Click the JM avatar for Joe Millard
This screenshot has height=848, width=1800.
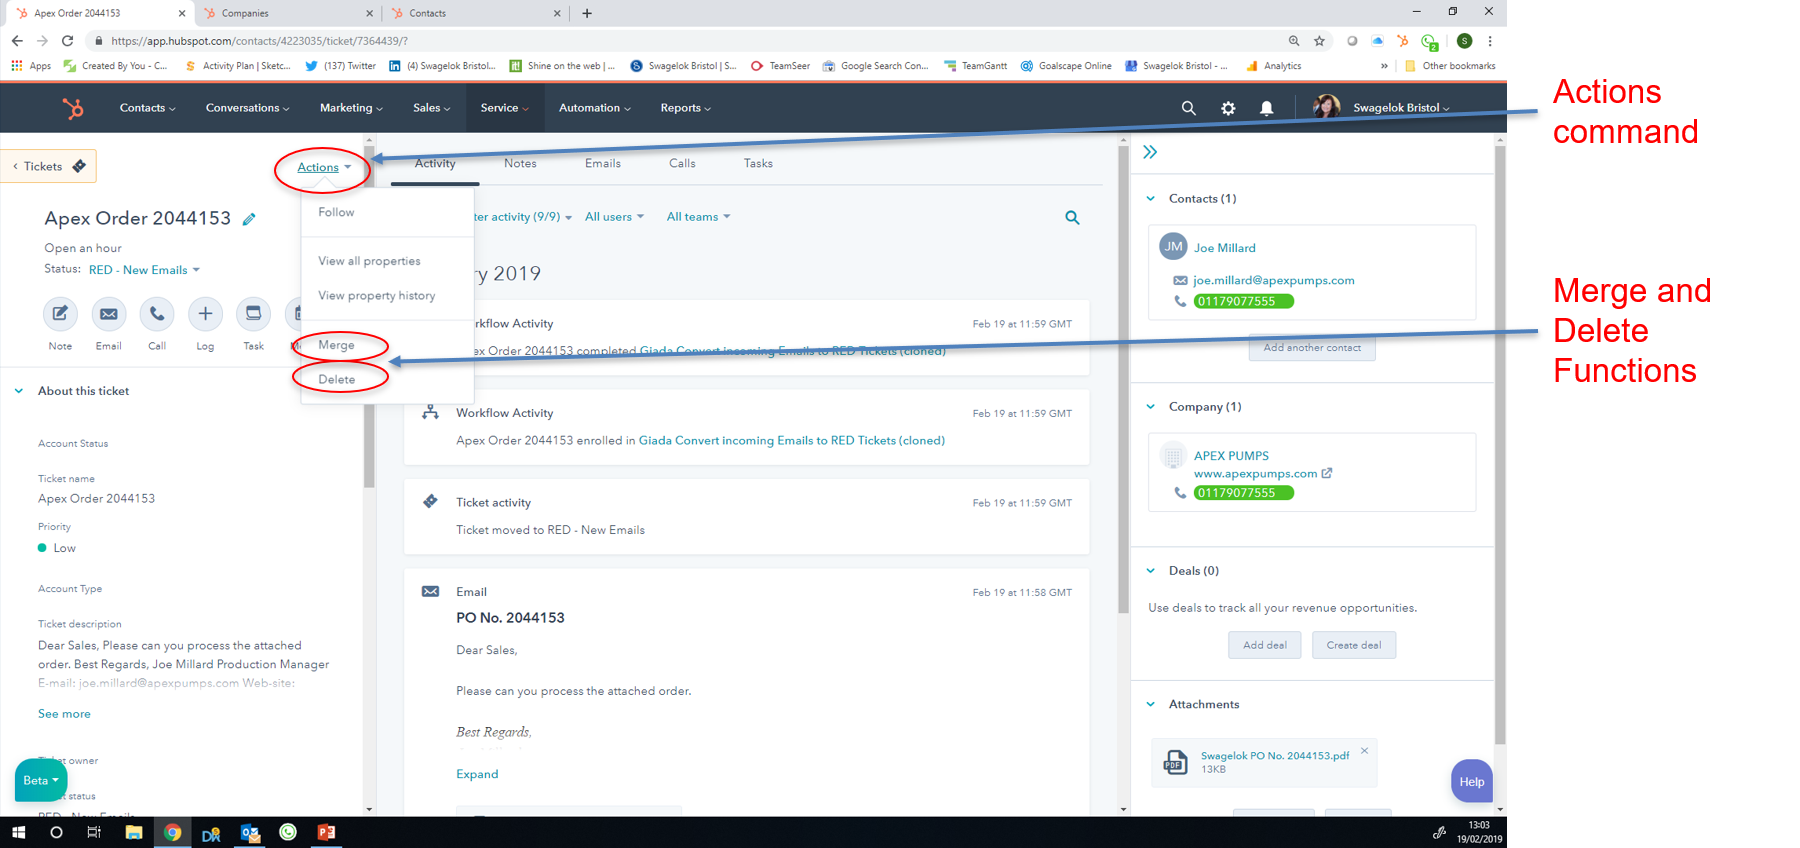1173,246
